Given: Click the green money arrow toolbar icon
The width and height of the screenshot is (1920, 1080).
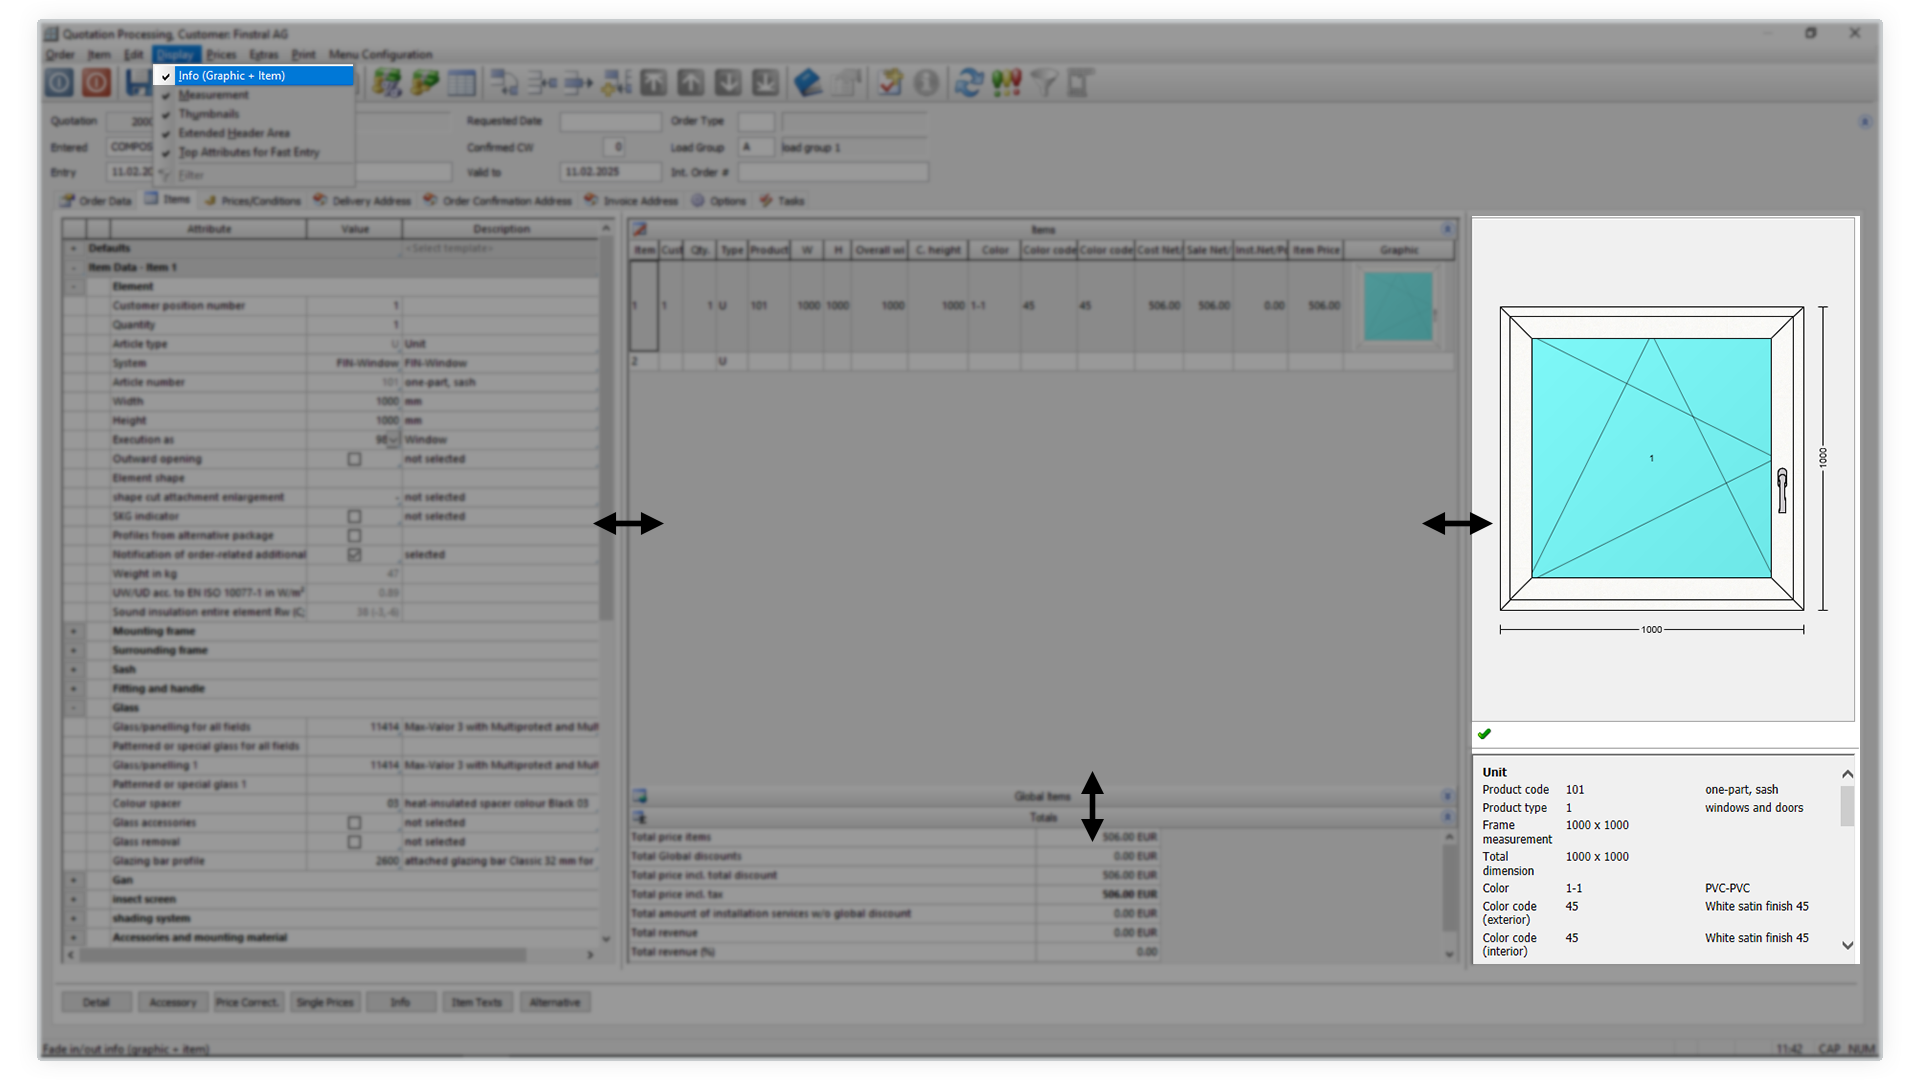Looking at the screenshot, I should (425, 83).
